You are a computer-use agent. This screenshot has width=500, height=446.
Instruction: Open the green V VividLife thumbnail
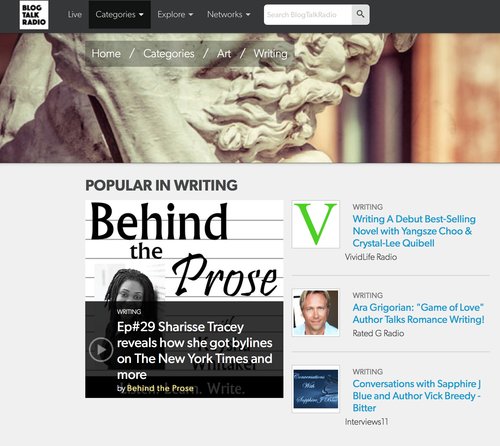pyautogui.click(x=316, y=224)
